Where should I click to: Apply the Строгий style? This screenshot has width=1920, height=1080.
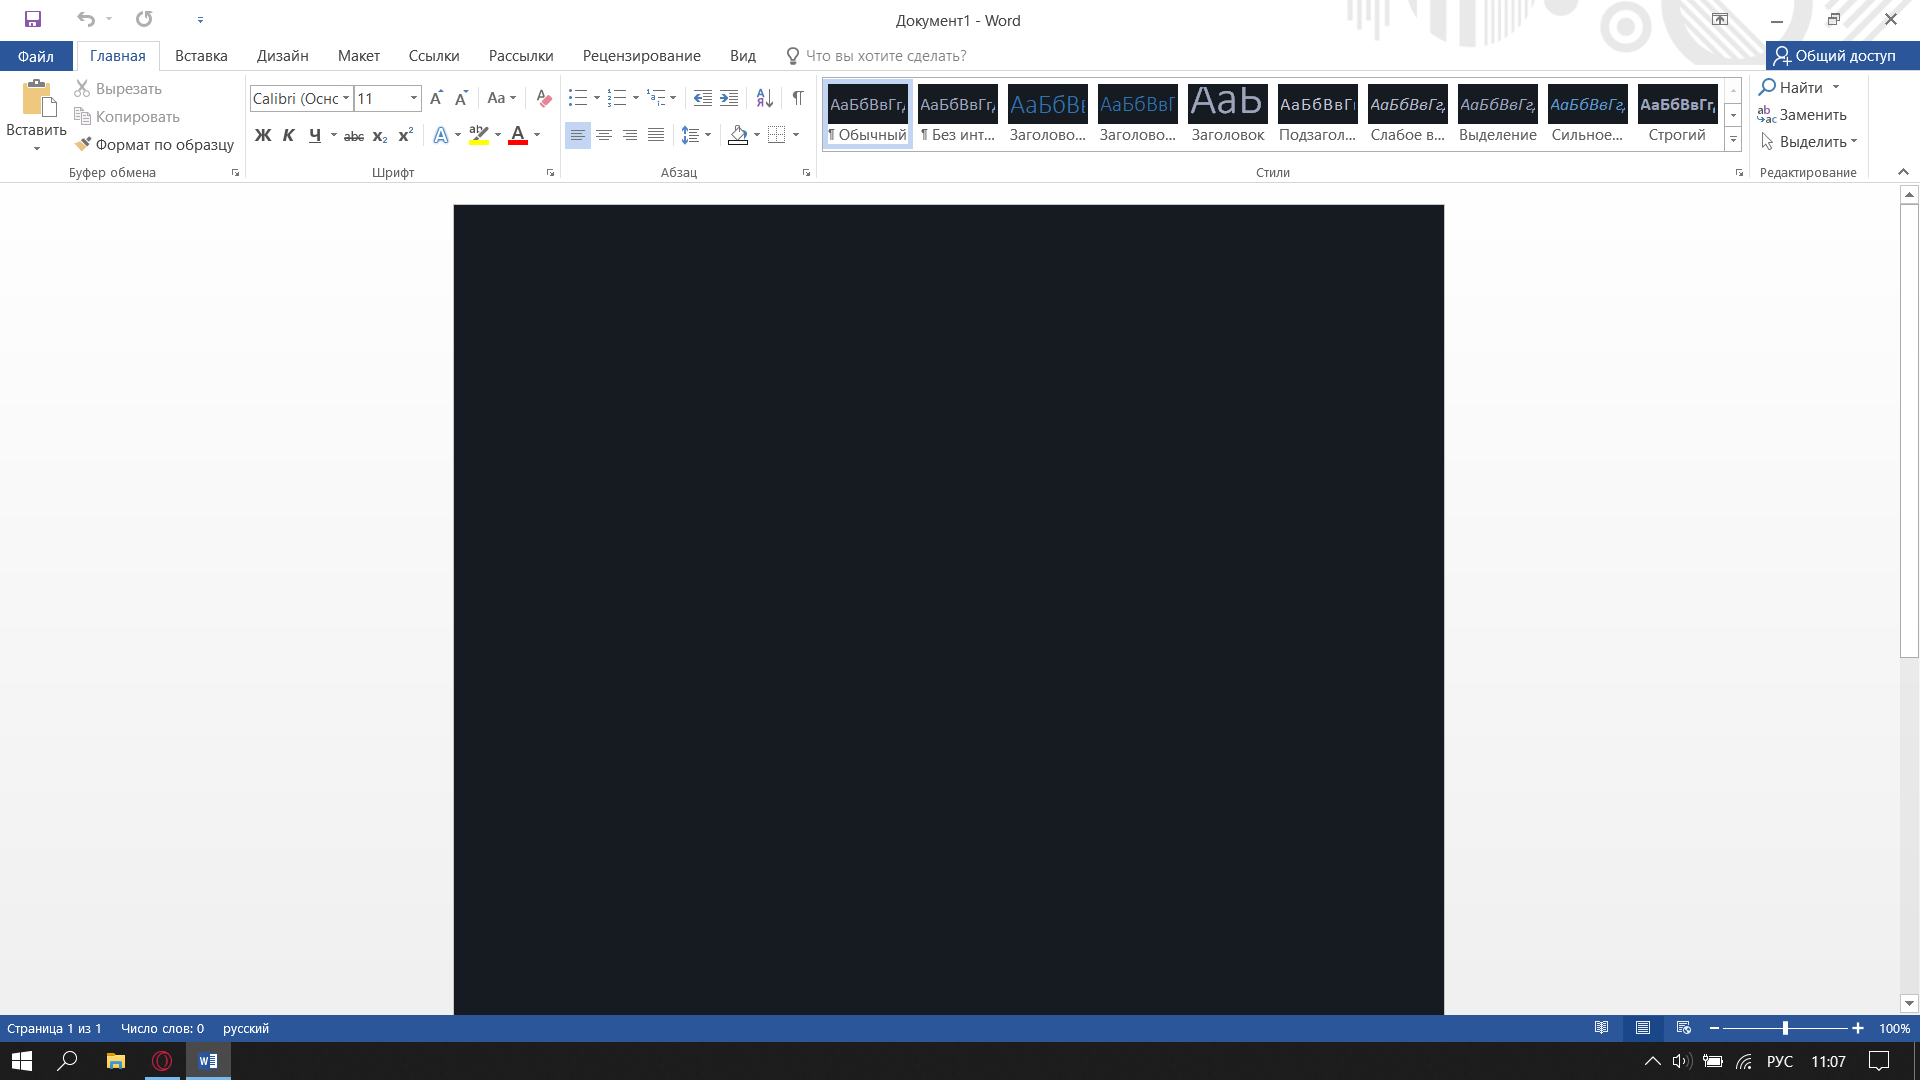click(x=1677, y=115)
